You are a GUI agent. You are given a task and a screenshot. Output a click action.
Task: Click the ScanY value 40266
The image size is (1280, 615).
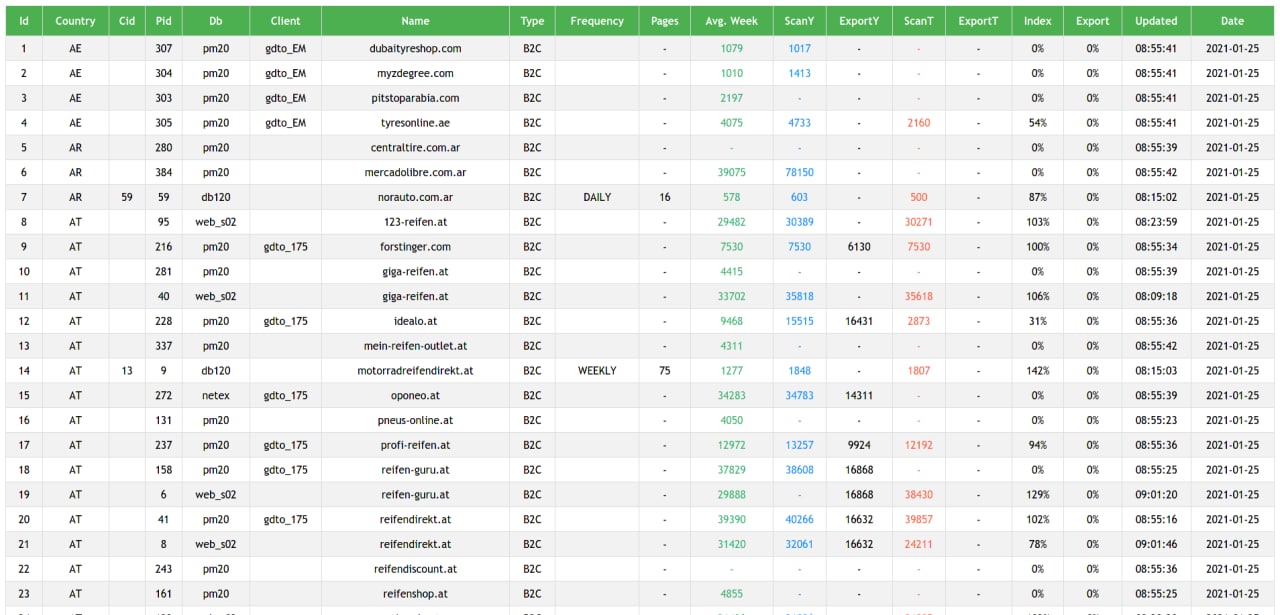[799, 520]
